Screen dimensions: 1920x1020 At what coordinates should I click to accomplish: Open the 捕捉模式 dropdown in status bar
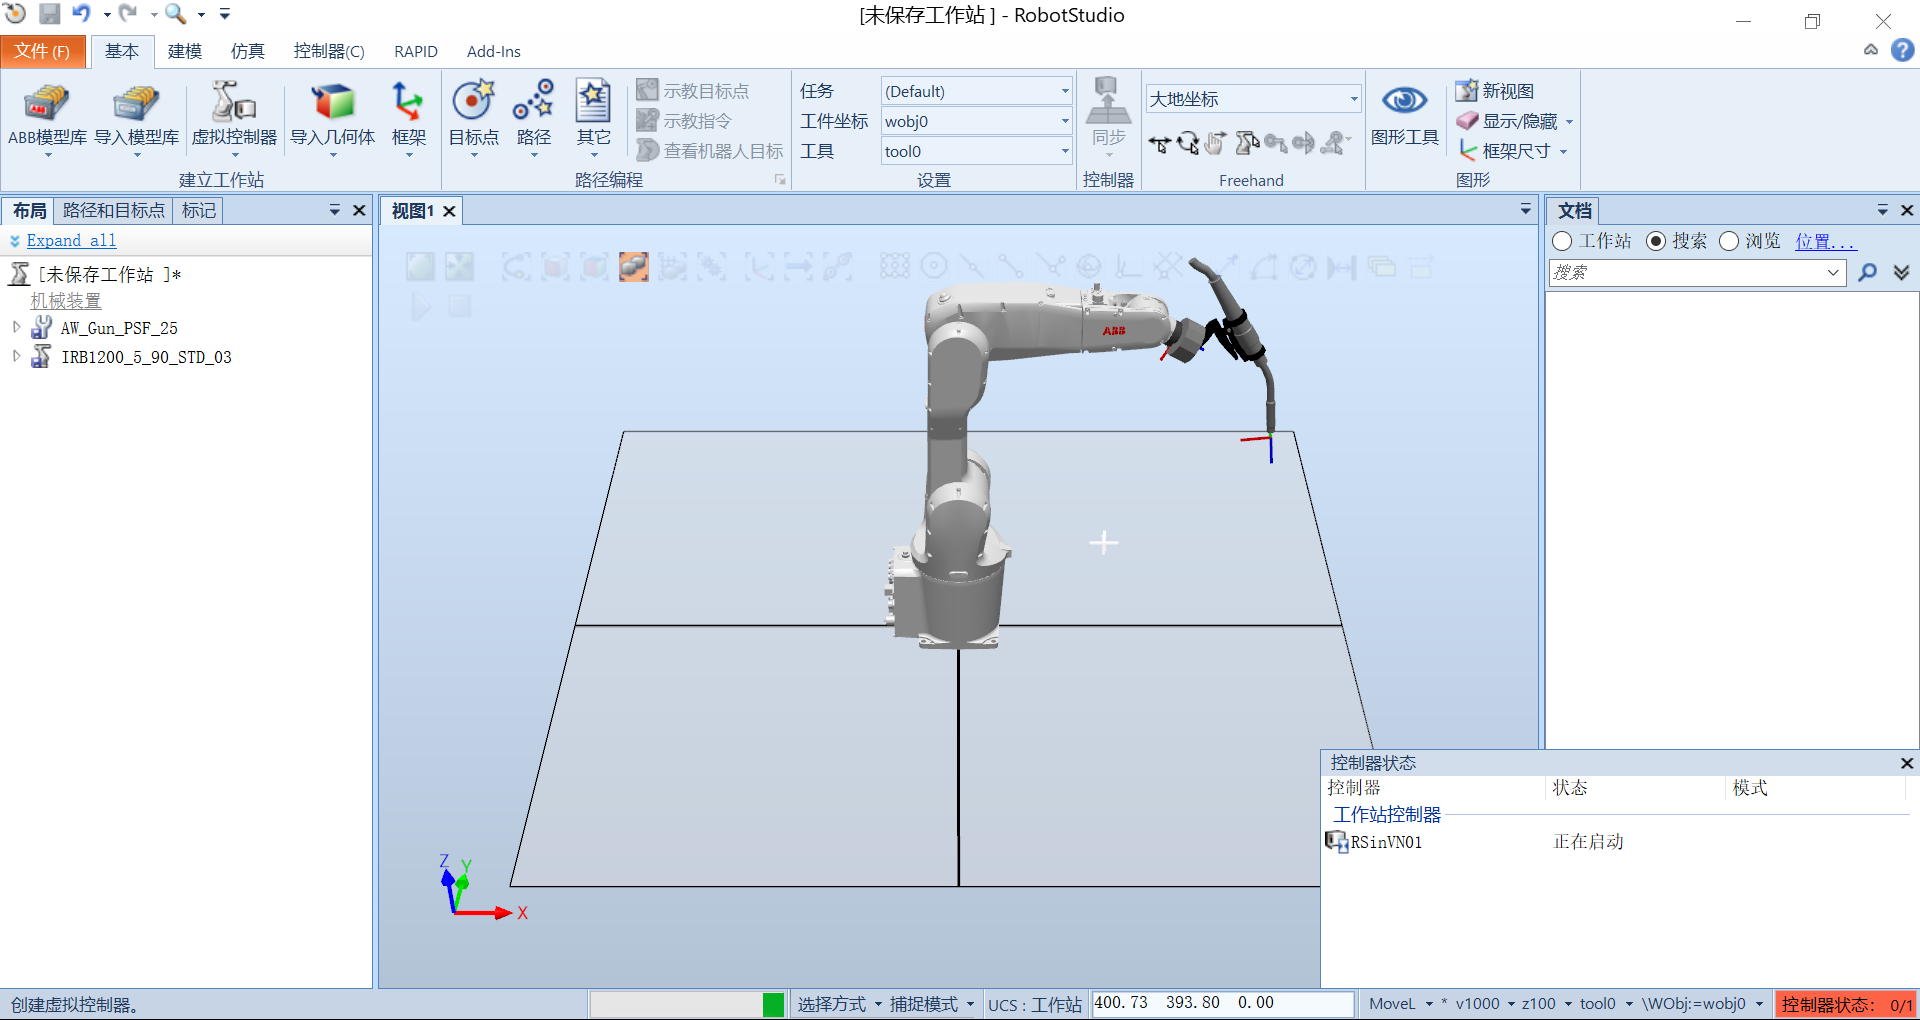[930, 1004]
